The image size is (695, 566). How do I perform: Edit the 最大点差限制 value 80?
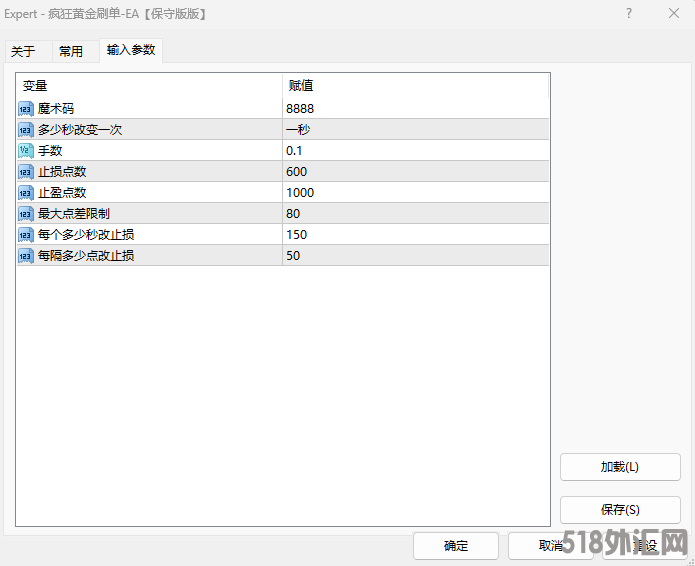pyautogui.click(x=415, y=214)
